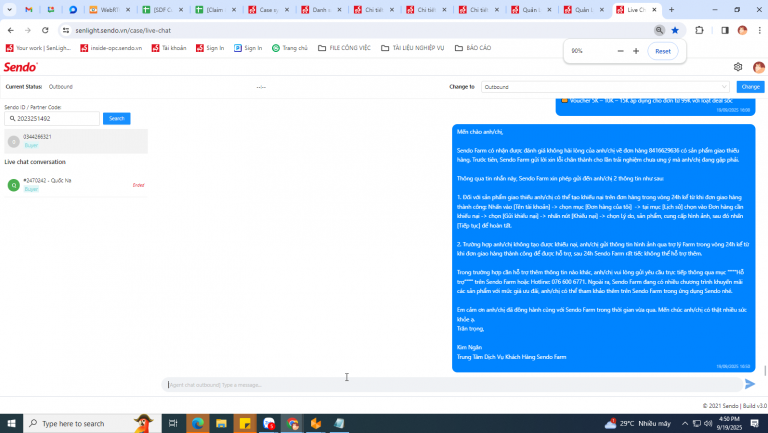Open the FILE CÔNG VIỆC bookmark folder
The image size is (768, 433).
(x=344, y=48)
